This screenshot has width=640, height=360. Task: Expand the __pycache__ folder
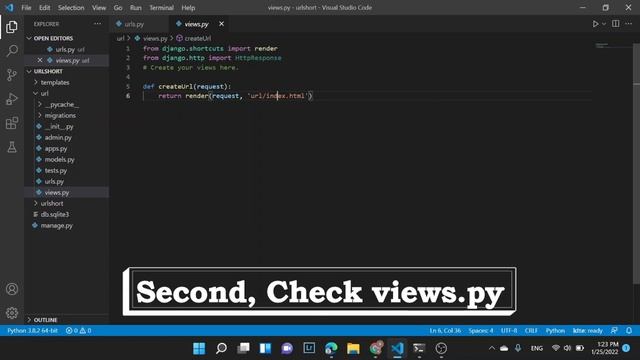pyautogui.click(x=67, y=104)
